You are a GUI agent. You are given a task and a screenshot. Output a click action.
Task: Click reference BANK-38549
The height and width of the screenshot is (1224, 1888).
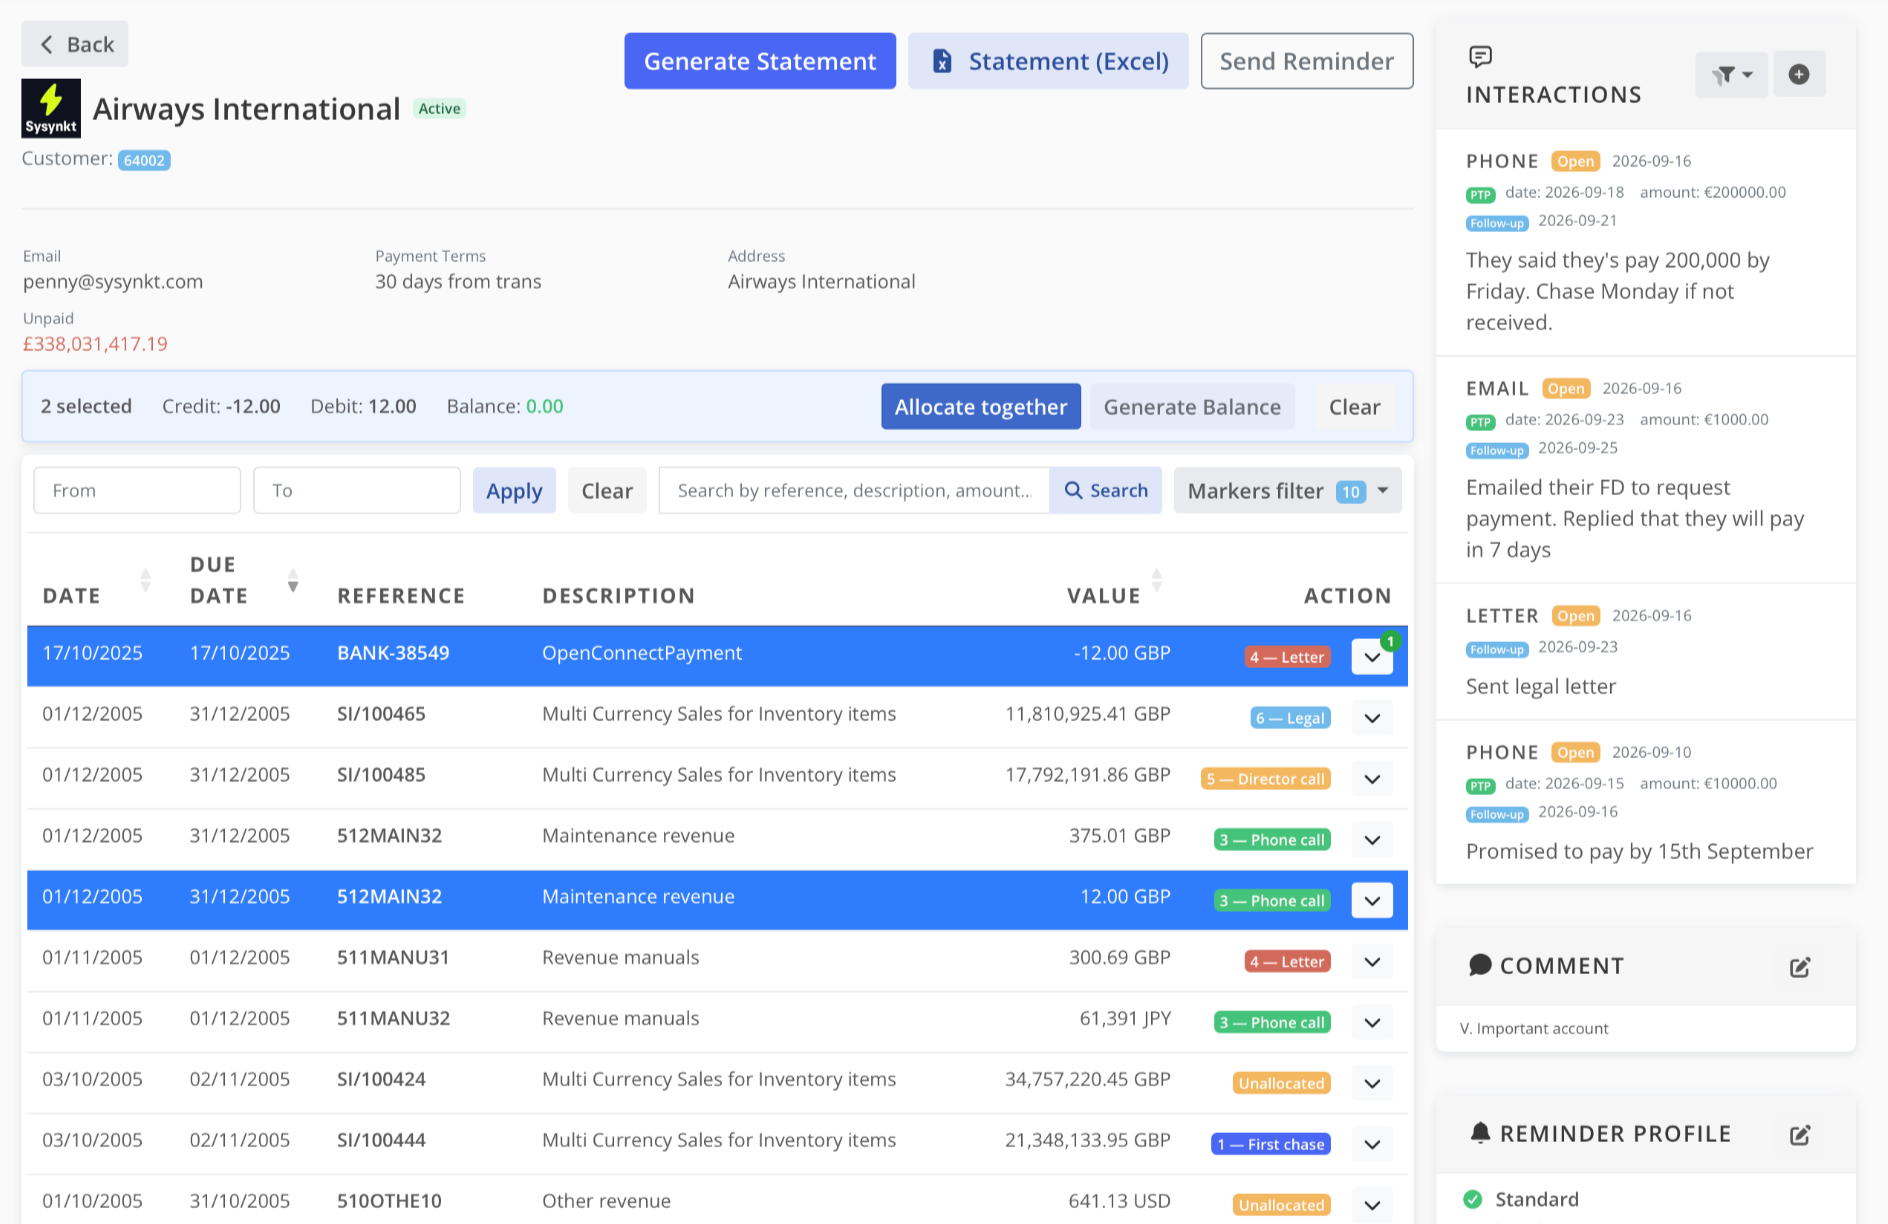(x=393, y=653)
